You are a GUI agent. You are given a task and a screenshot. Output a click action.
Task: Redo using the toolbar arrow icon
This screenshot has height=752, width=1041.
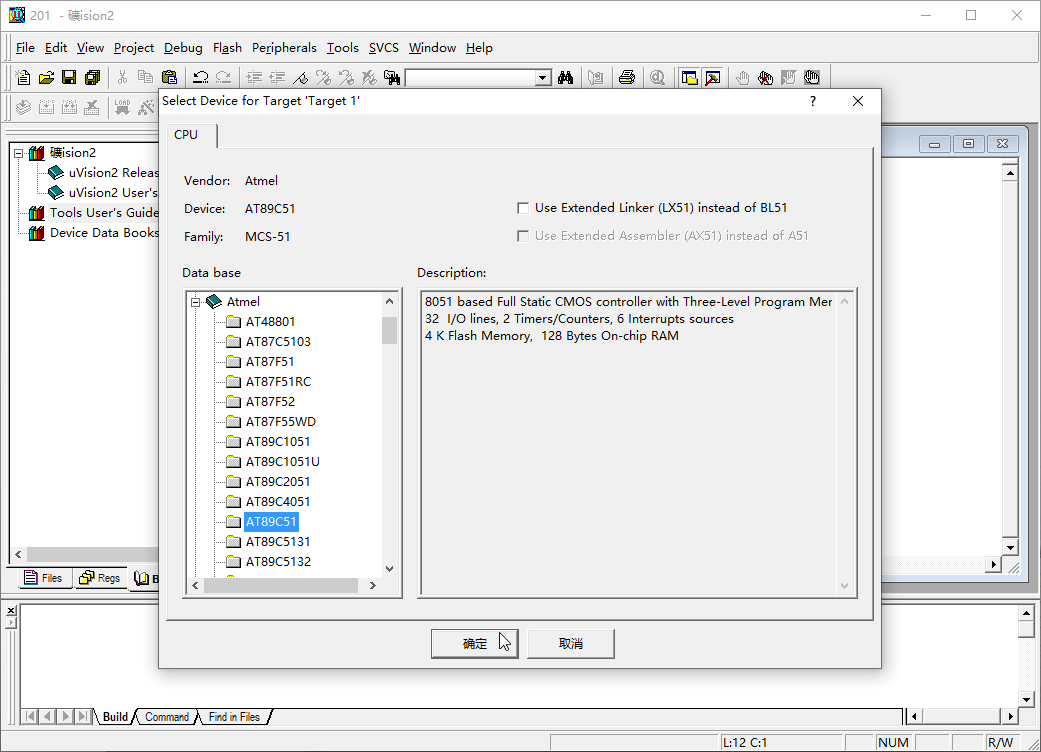[224, 78]
